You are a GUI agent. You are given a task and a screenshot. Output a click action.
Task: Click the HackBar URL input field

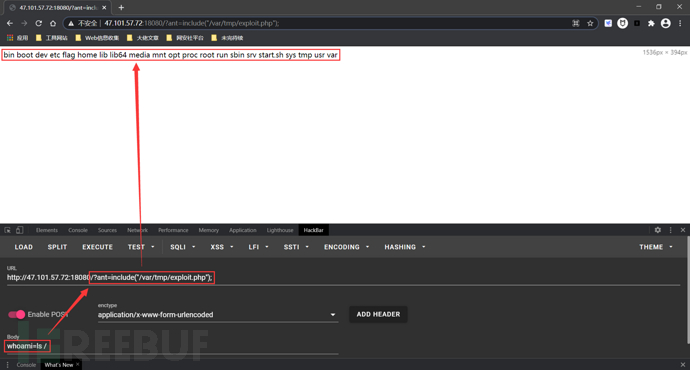[x=343, y=278]
